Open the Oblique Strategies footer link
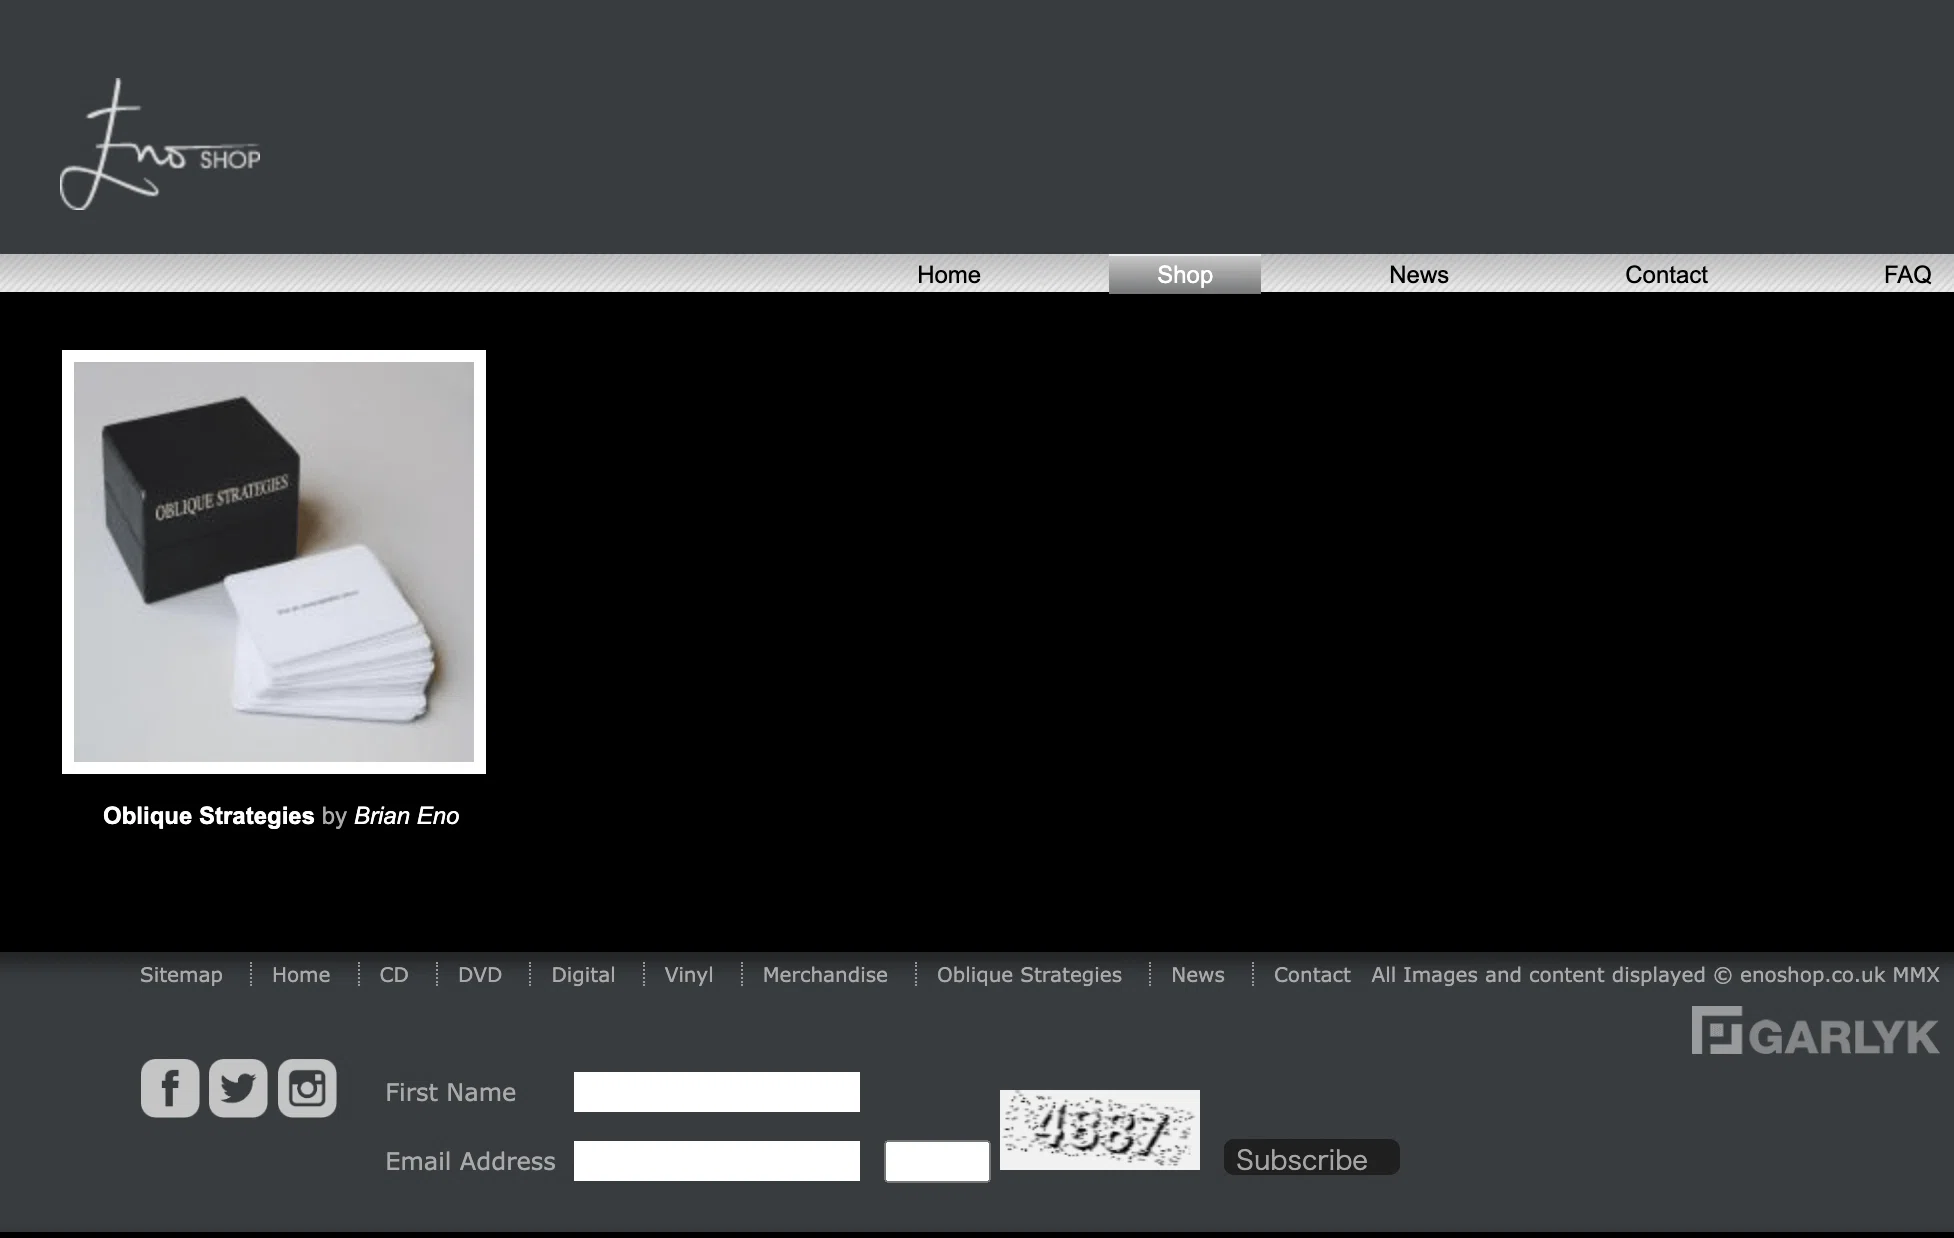 point(1029,975)
